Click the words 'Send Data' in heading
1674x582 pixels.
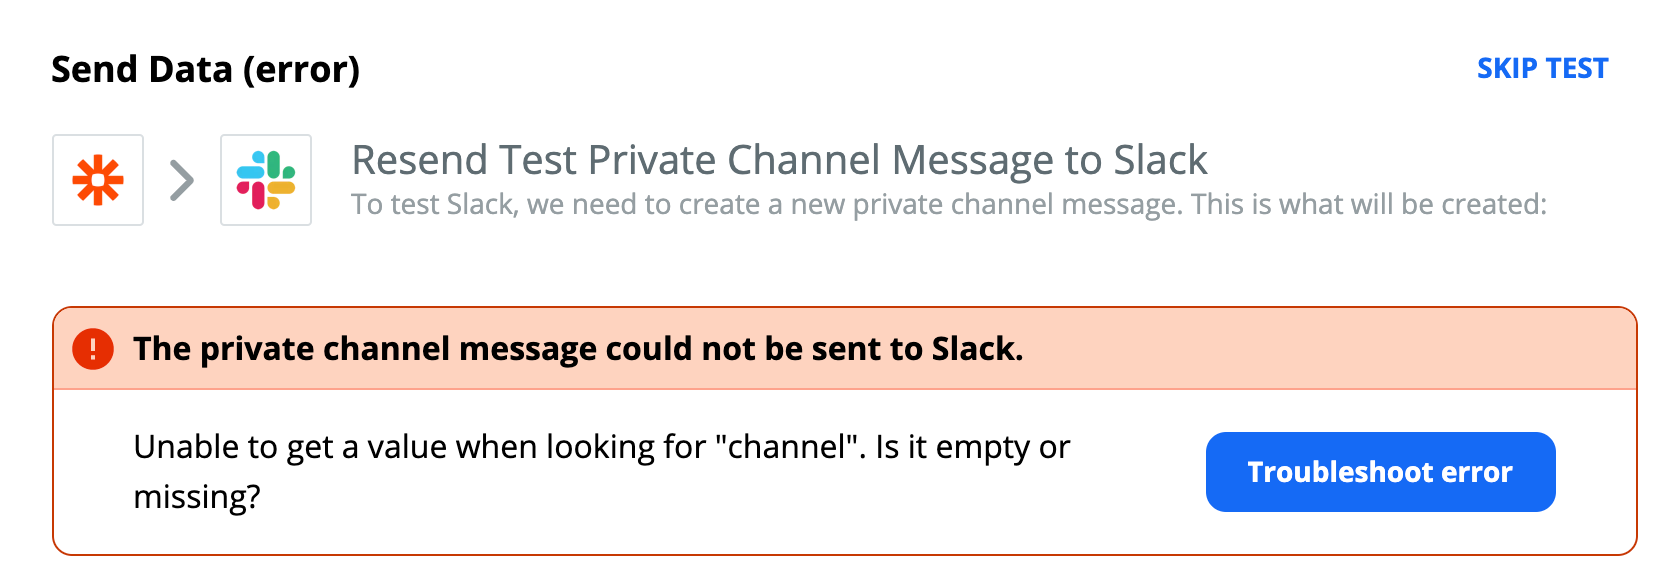click(142, 70)
